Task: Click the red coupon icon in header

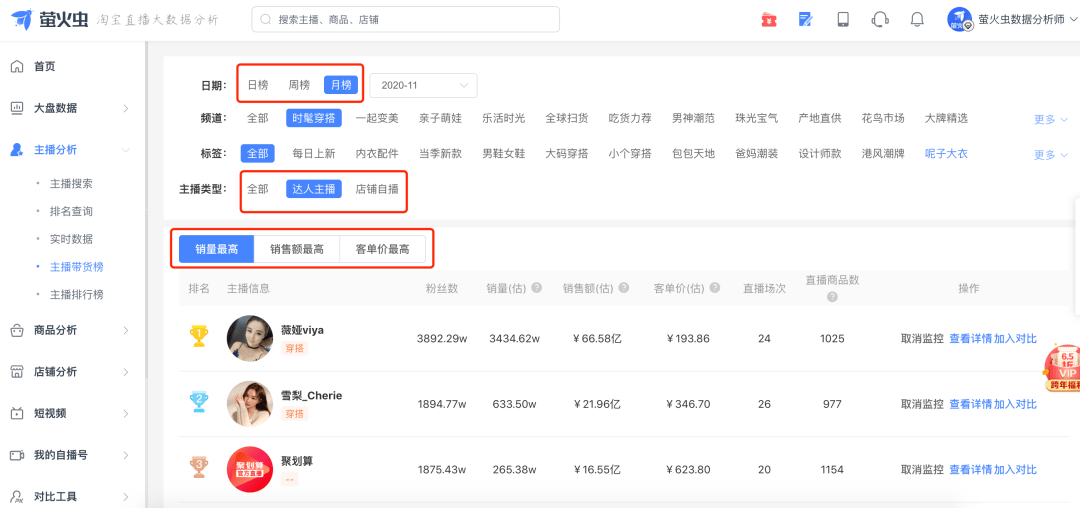Action: 768,20
